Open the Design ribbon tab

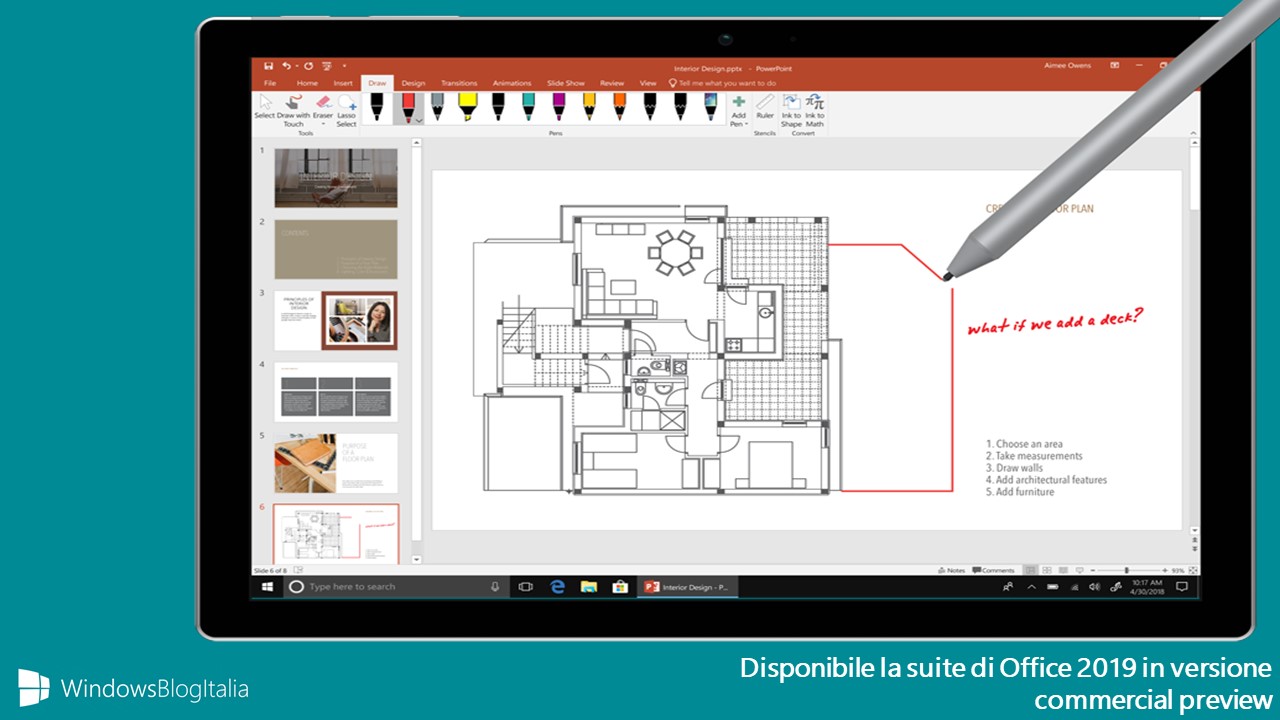click(x=413, y=83)
